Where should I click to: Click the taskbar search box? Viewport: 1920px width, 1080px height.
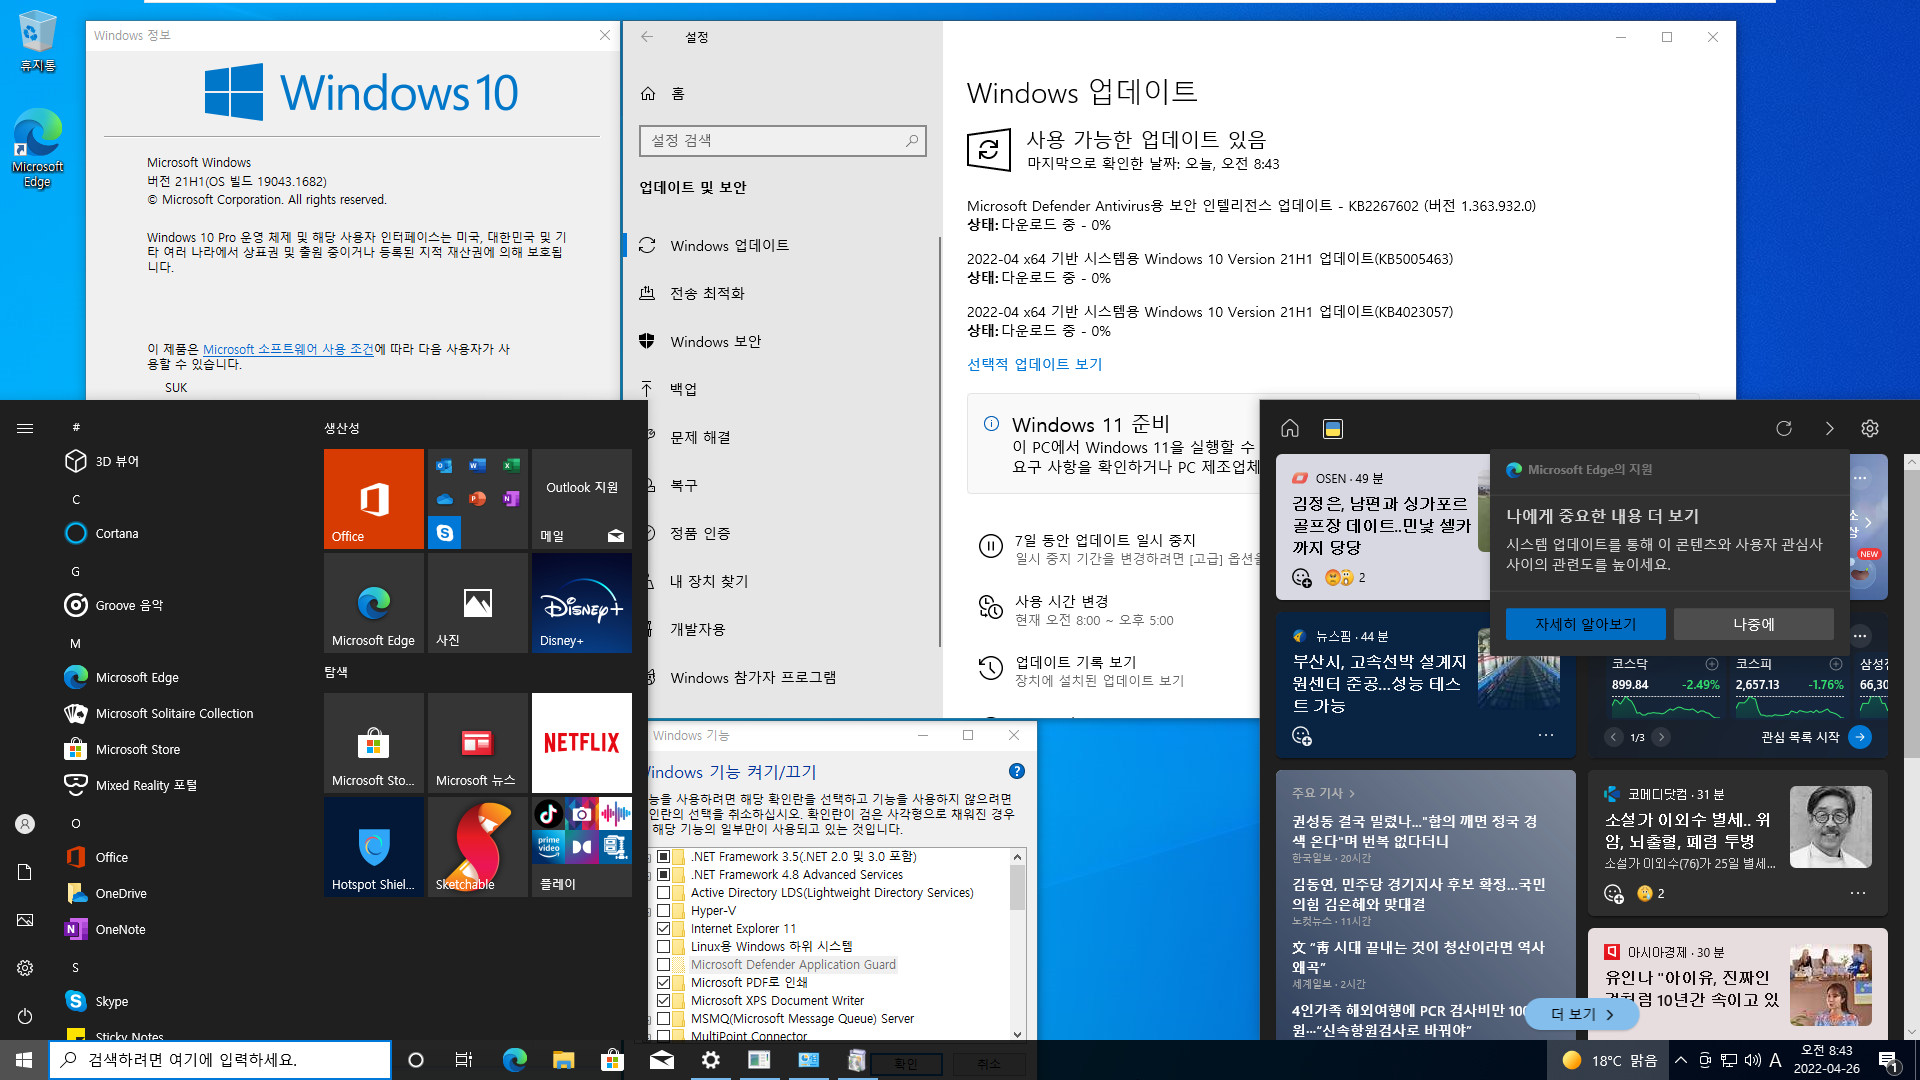[x=220, y=1060]
